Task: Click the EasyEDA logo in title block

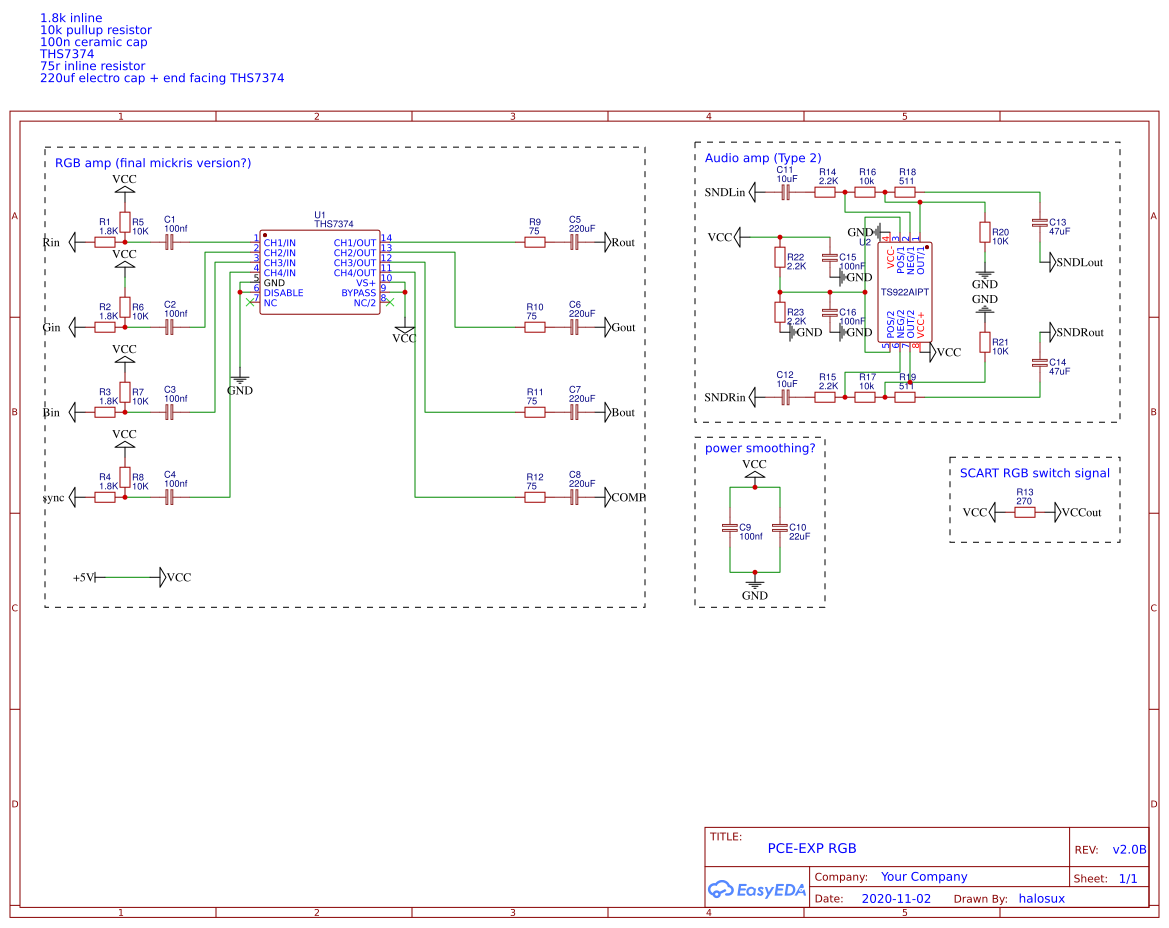Action: tap(756, 889)
